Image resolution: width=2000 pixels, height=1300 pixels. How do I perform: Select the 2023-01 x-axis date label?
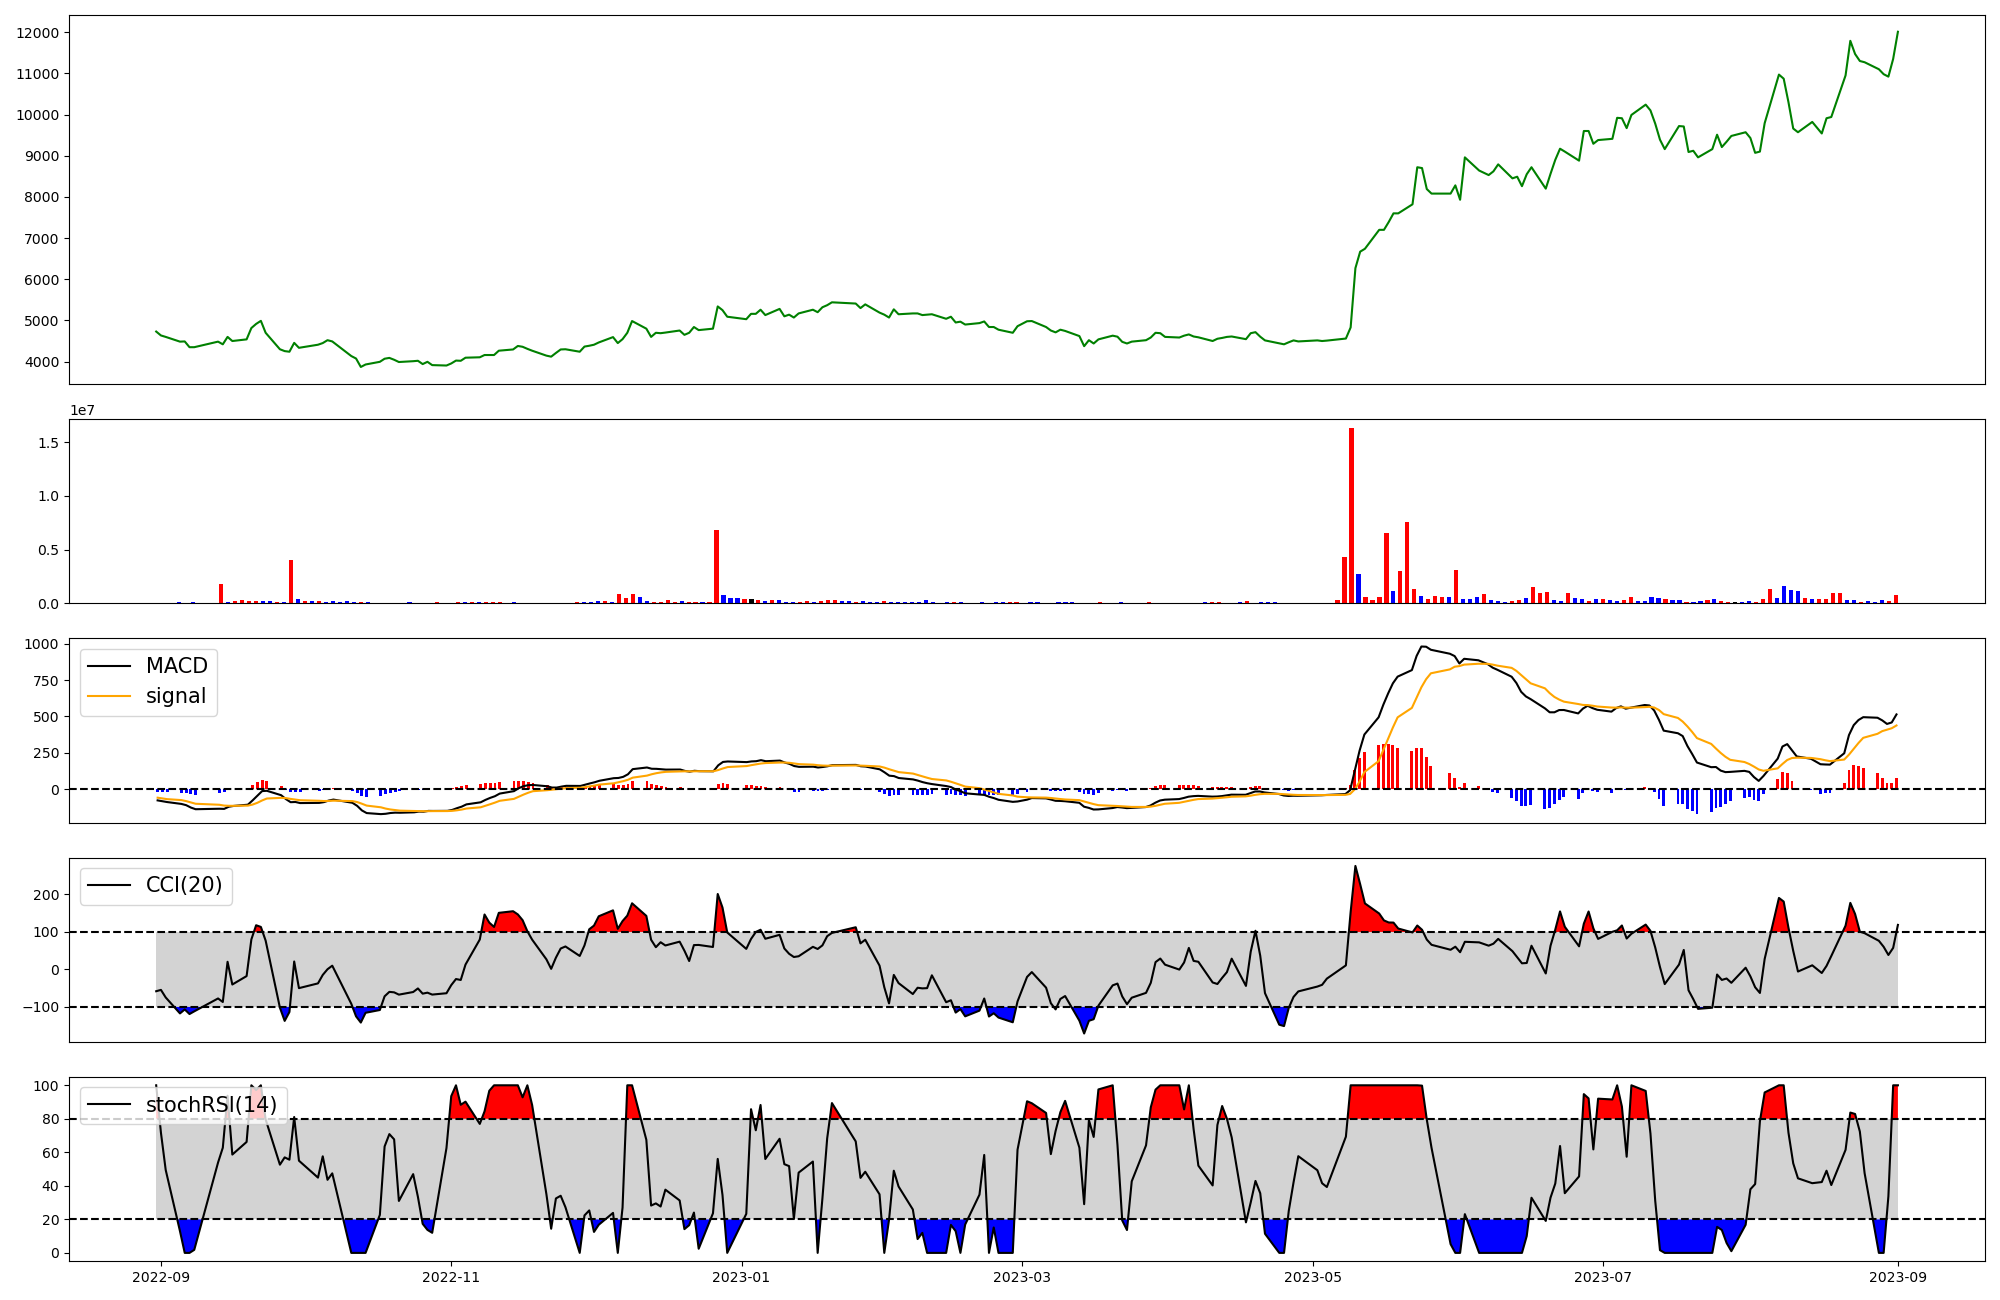coord(742,1277)
